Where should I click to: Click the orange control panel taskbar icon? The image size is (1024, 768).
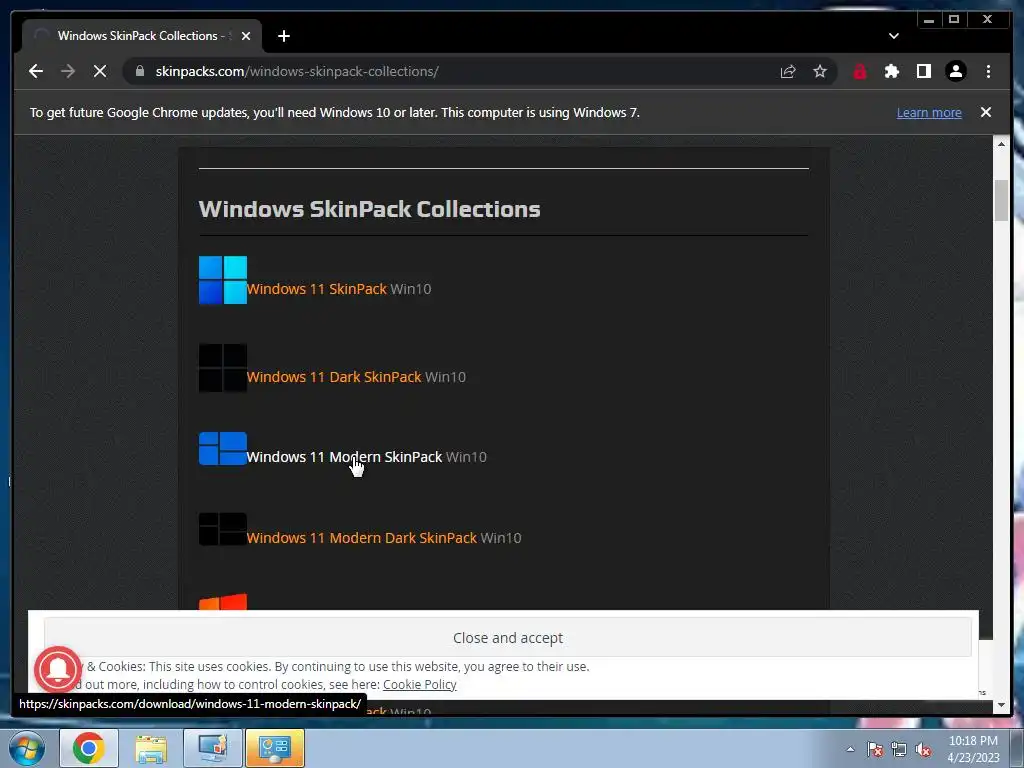[275, 748]
